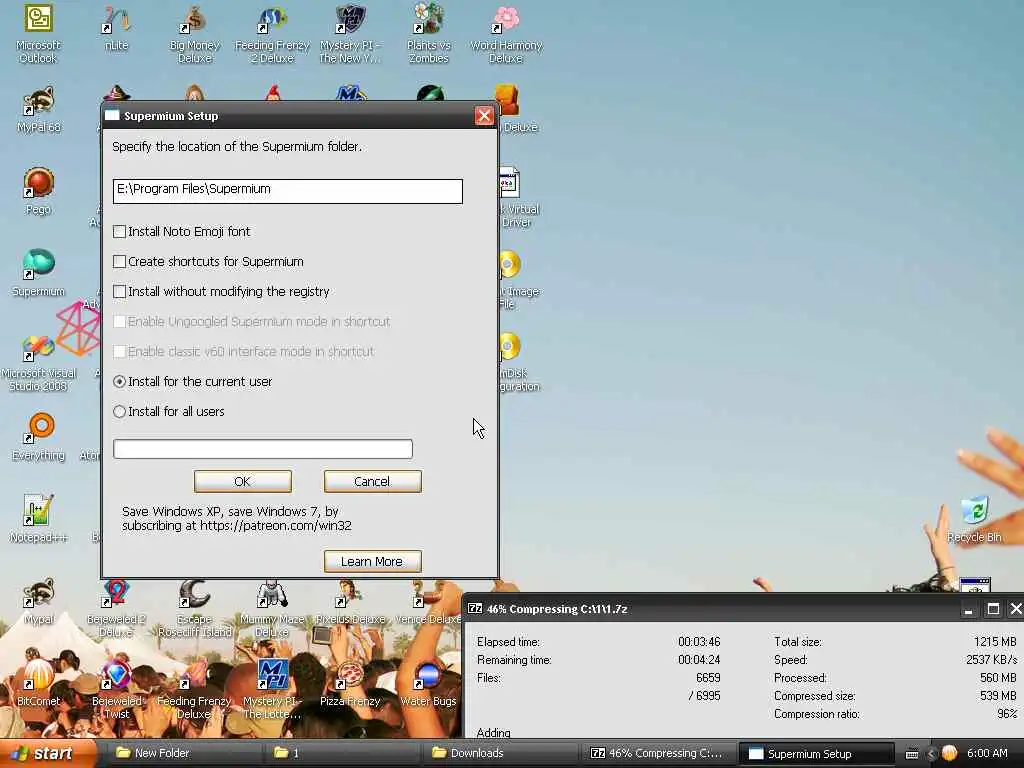Open Pixelus Deluxe desktop icon
This screenshot has width=1024, height=768.
(351, 602)
